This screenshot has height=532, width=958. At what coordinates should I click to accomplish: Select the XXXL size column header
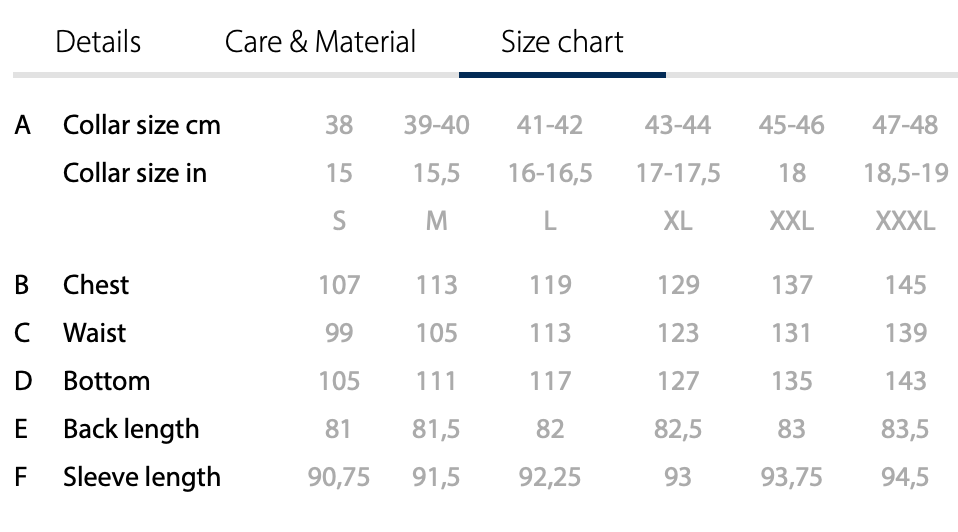[x=905, y=221]
